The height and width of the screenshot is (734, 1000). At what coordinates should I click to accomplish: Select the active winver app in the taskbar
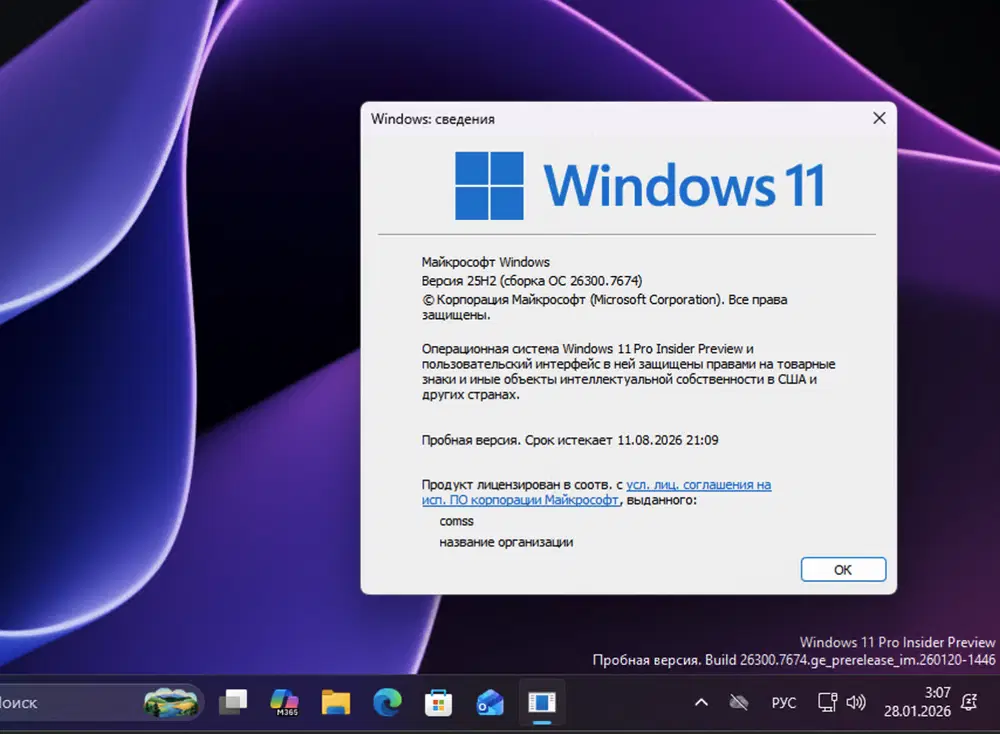[540, 702]
